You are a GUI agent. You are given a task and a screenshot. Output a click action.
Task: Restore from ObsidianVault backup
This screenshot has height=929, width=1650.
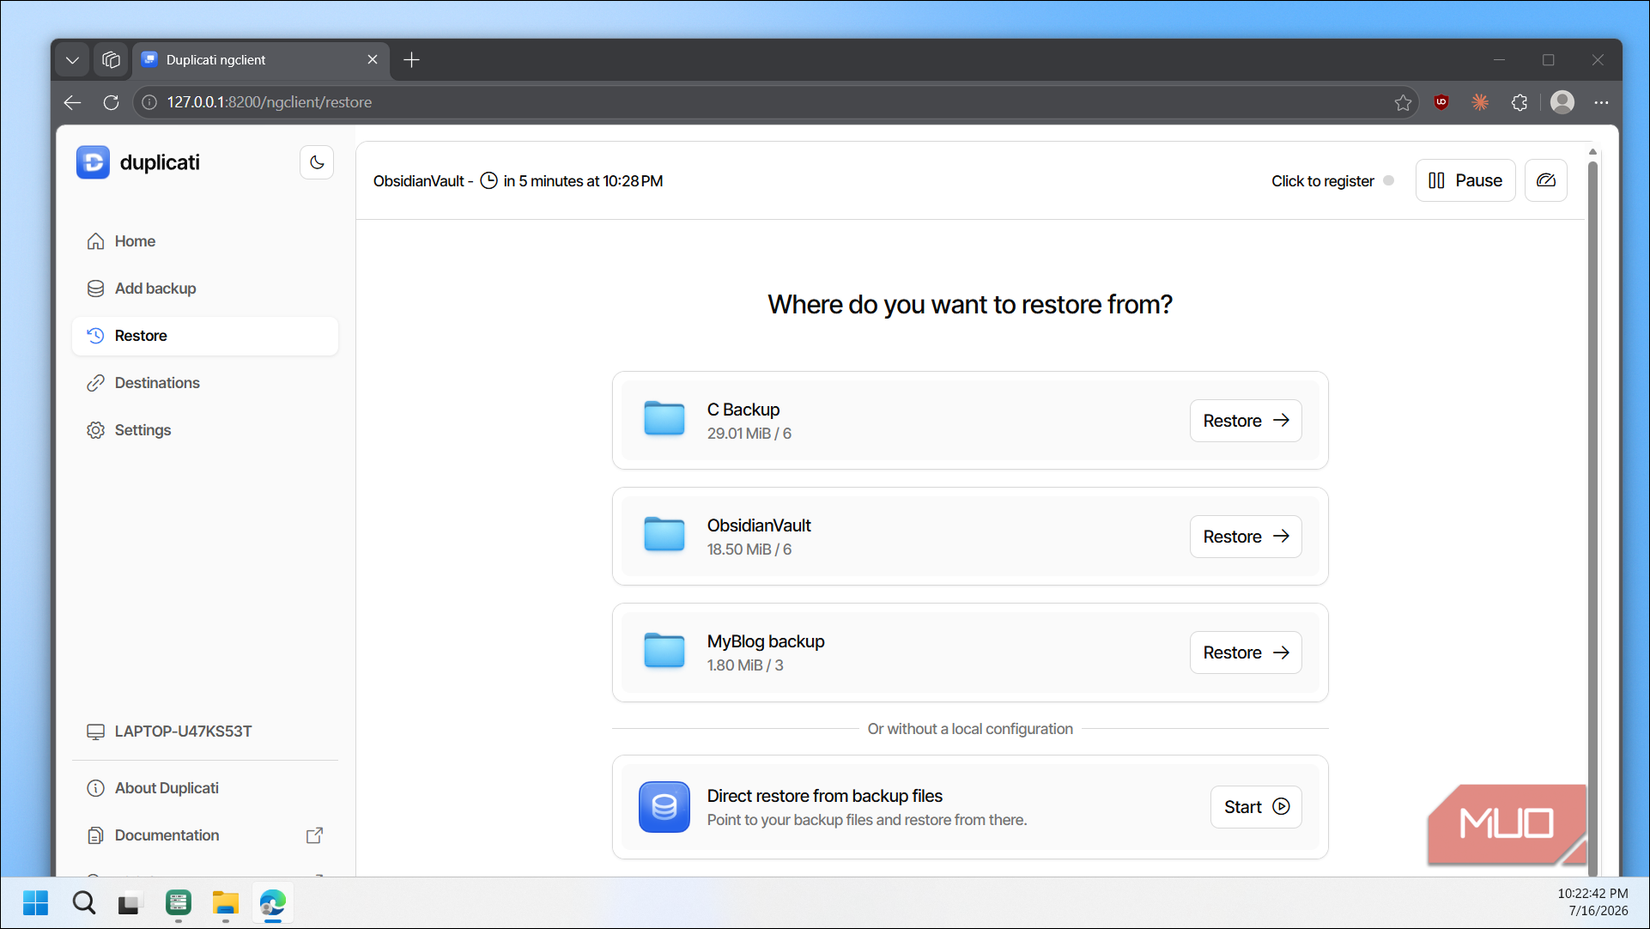click(x=1245, y=537)
